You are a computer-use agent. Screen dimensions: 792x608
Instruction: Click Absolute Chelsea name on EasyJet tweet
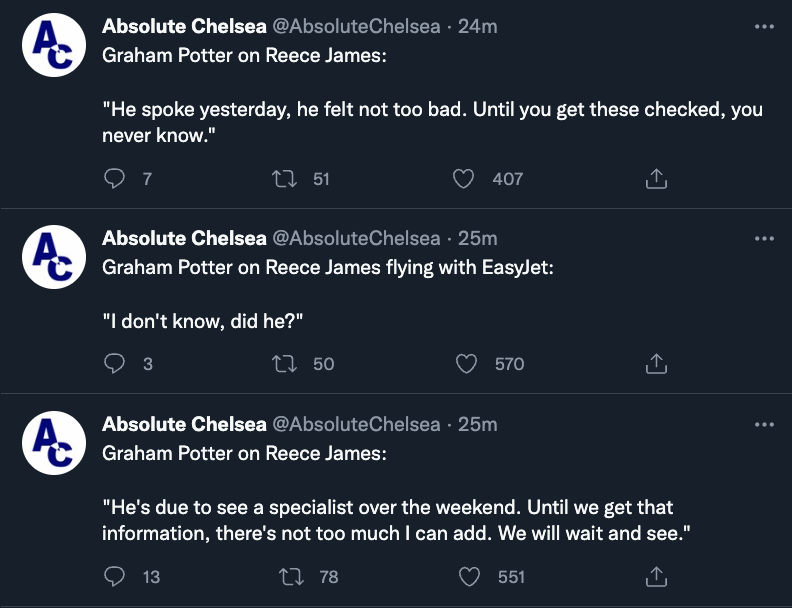pyautogui.click(x=184, y=239)
